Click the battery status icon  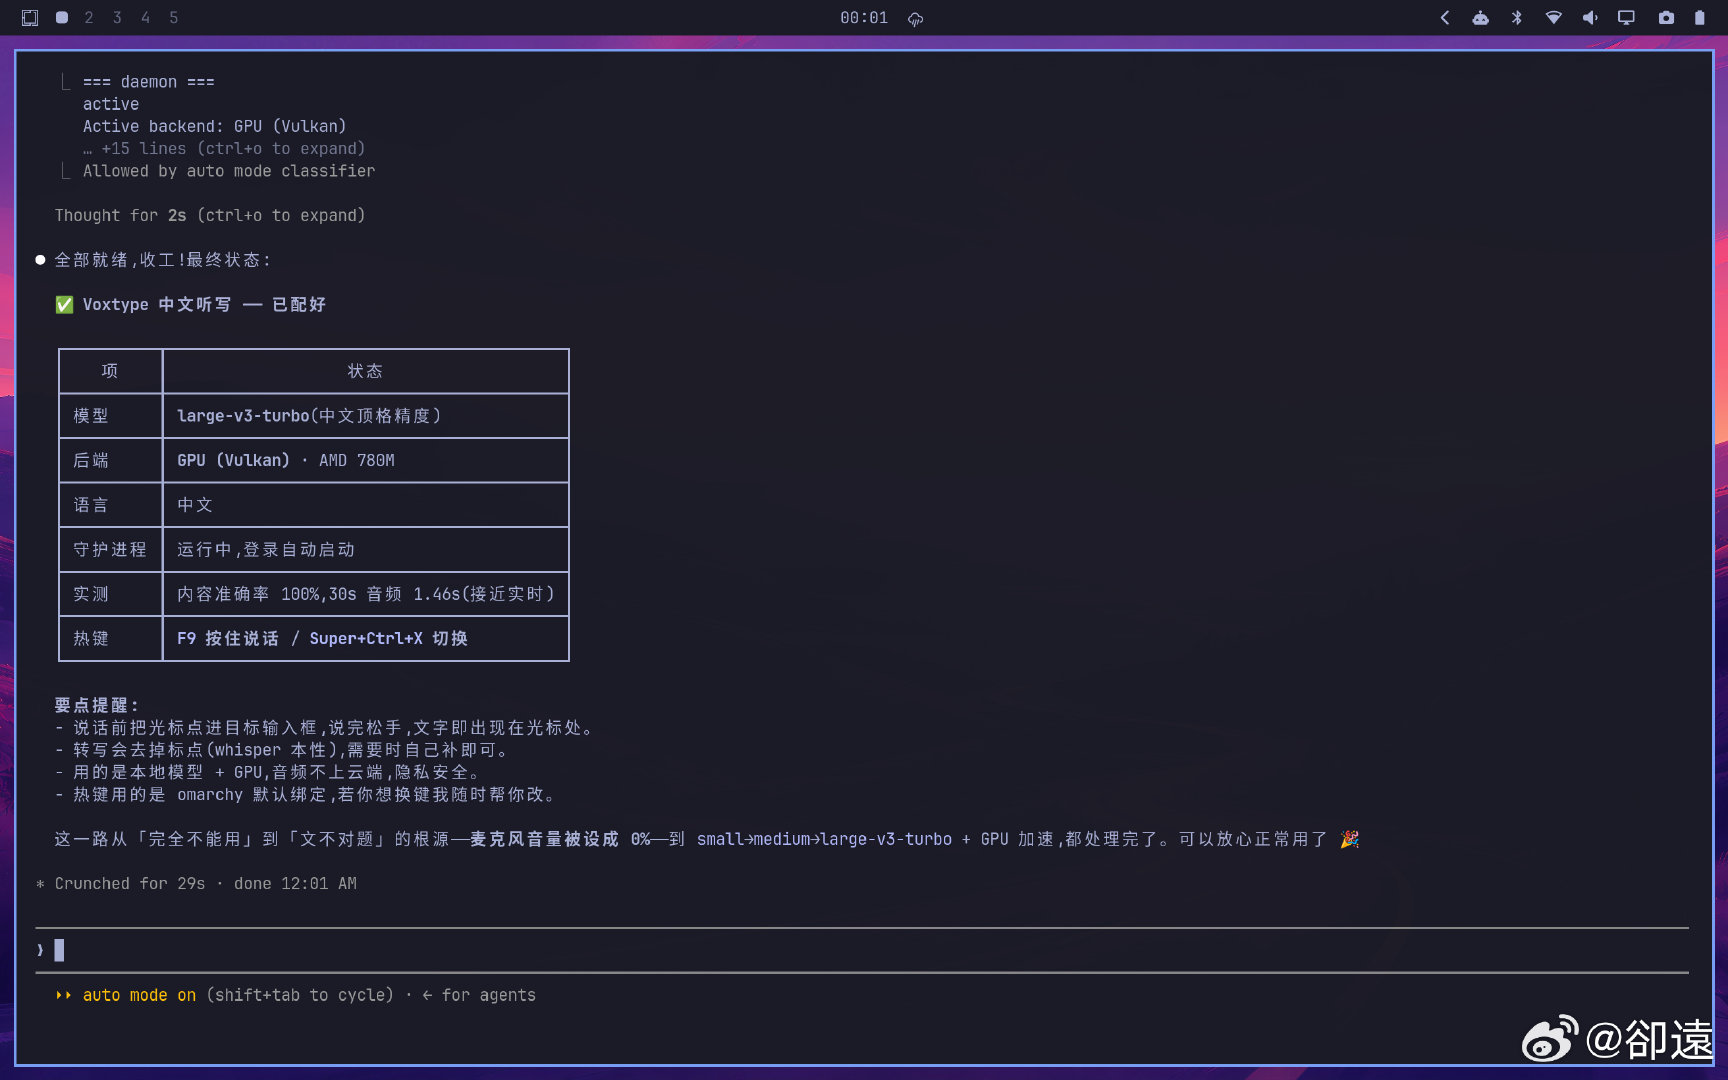click(x=1700, y=18)
